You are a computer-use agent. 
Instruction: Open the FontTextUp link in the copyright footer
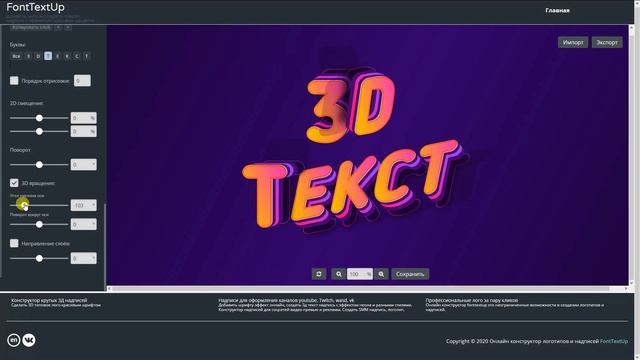[x=614, y=341]
